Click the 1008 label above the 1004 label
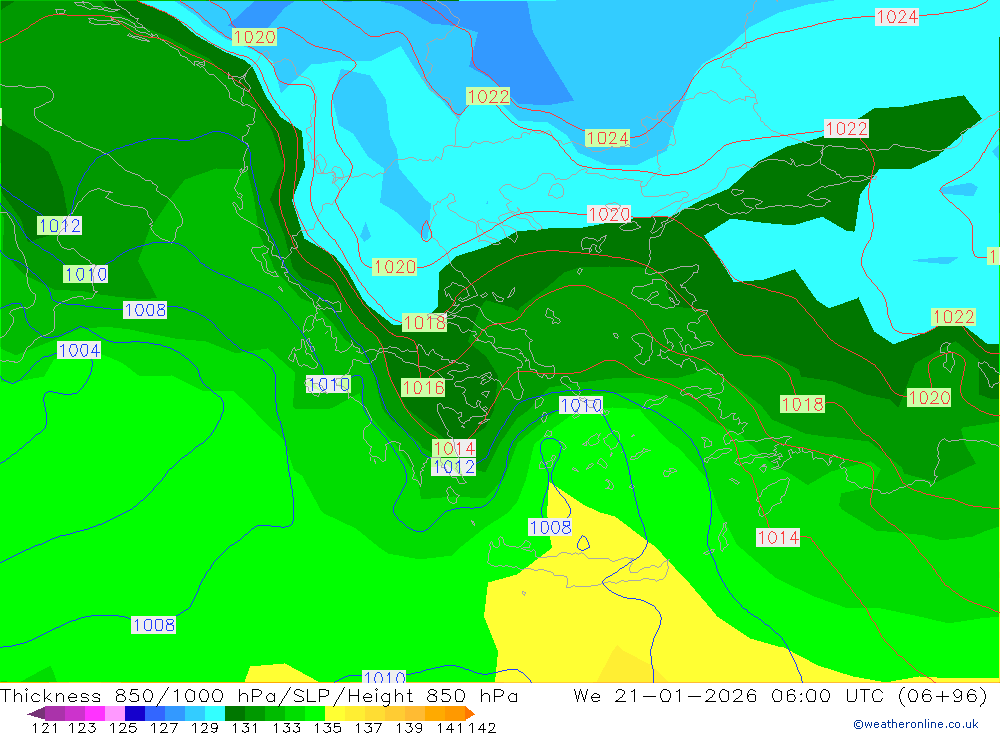 [145, 310]
